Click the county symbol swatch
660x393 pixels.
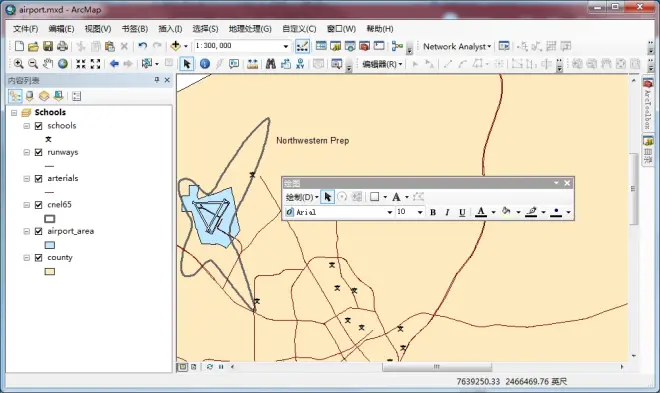coord(50,271)
